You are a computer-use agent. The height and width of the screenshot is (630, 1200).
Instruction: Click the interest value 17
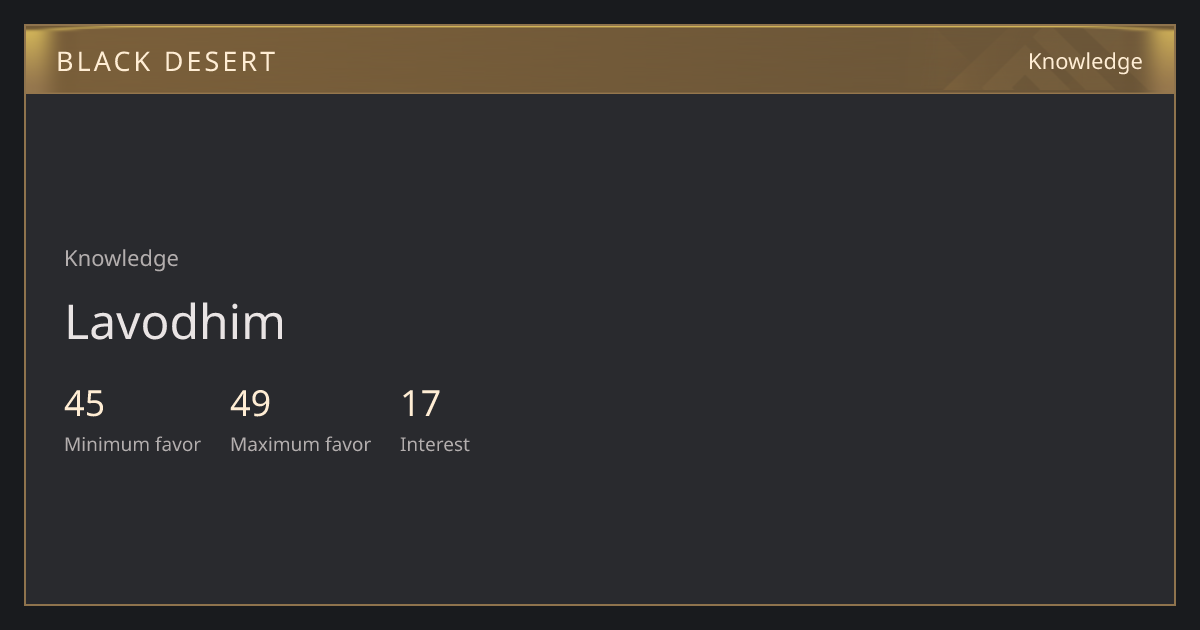click(x=421, y=404)
